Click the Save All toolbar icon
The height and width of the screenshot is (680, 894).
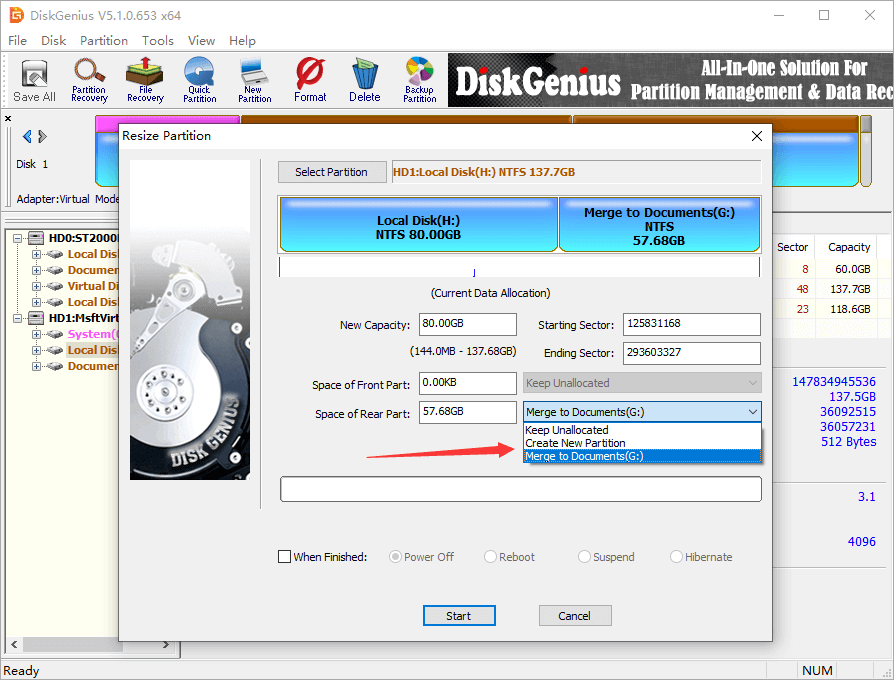(x=34, y=80)
